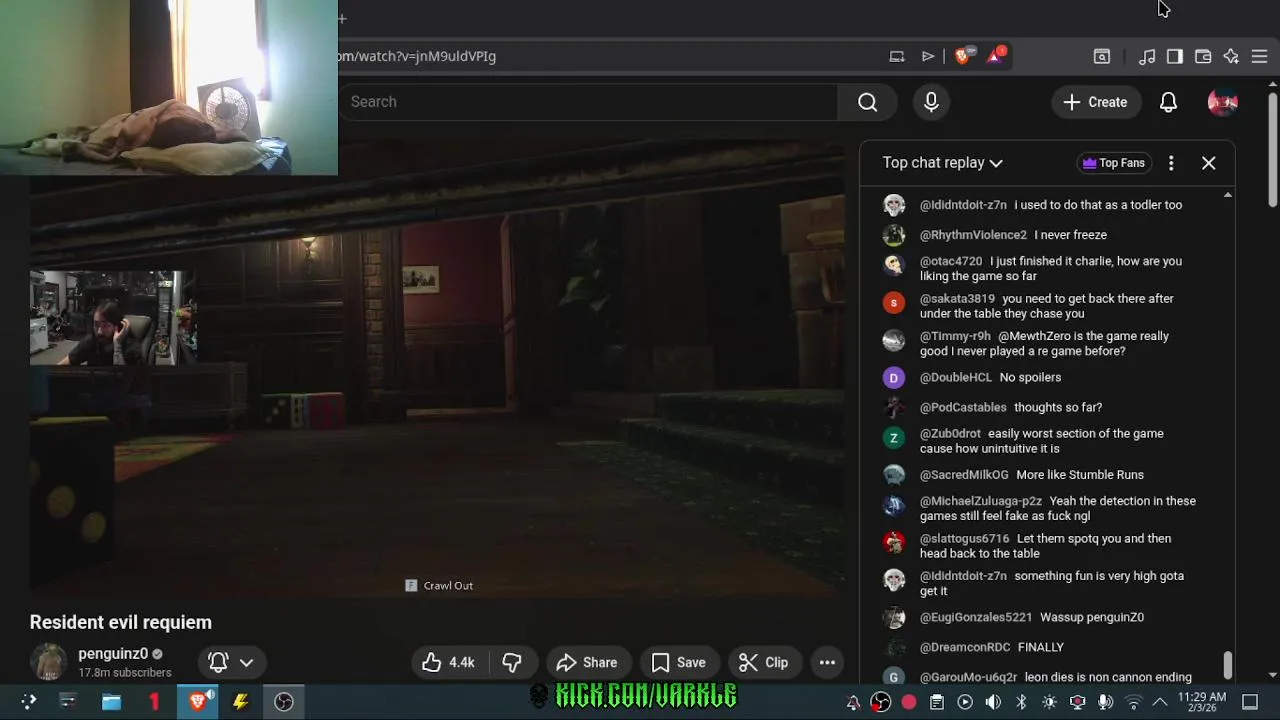Toggle the Brave sidebar panel

click(1175, 57)
